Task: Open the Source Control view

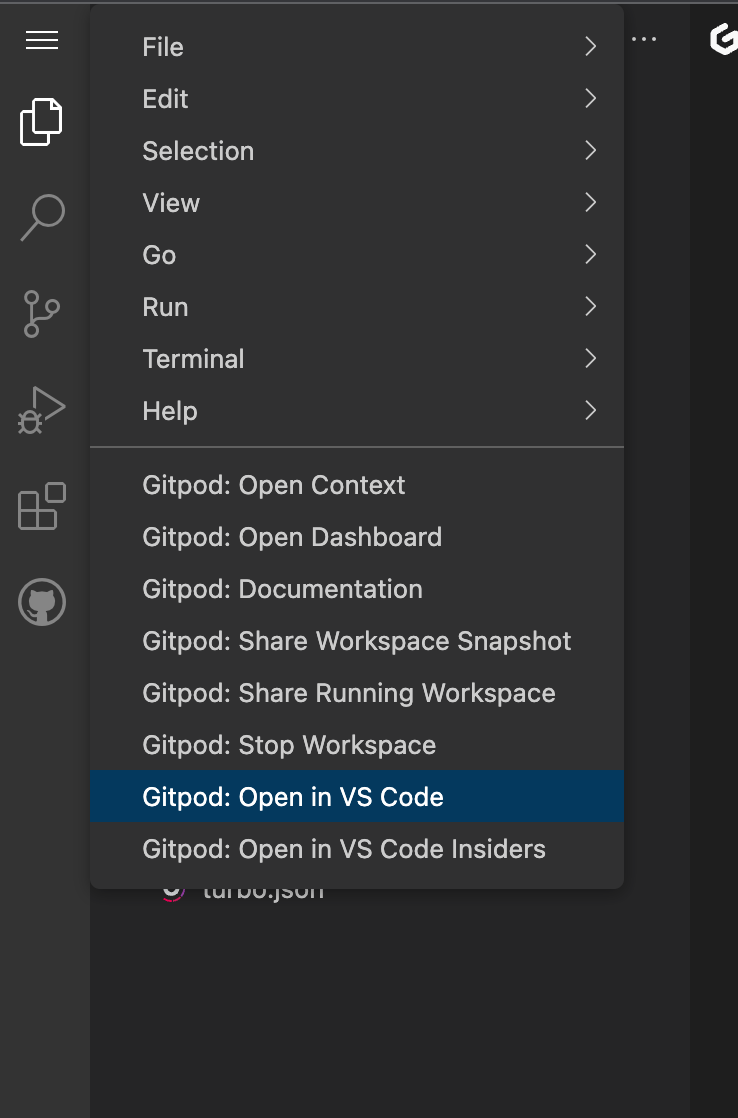Action: [x=41, y=313]
